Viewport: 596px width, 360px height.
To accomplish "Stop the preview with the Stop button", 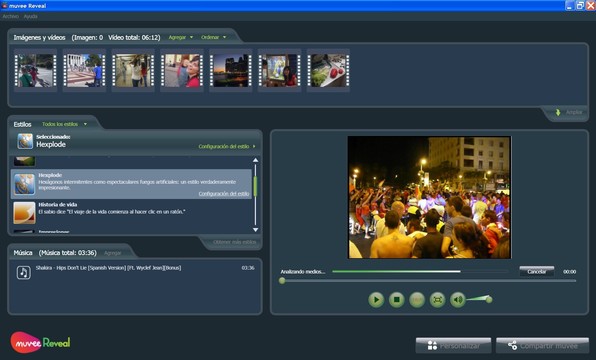I will point(396,300).
